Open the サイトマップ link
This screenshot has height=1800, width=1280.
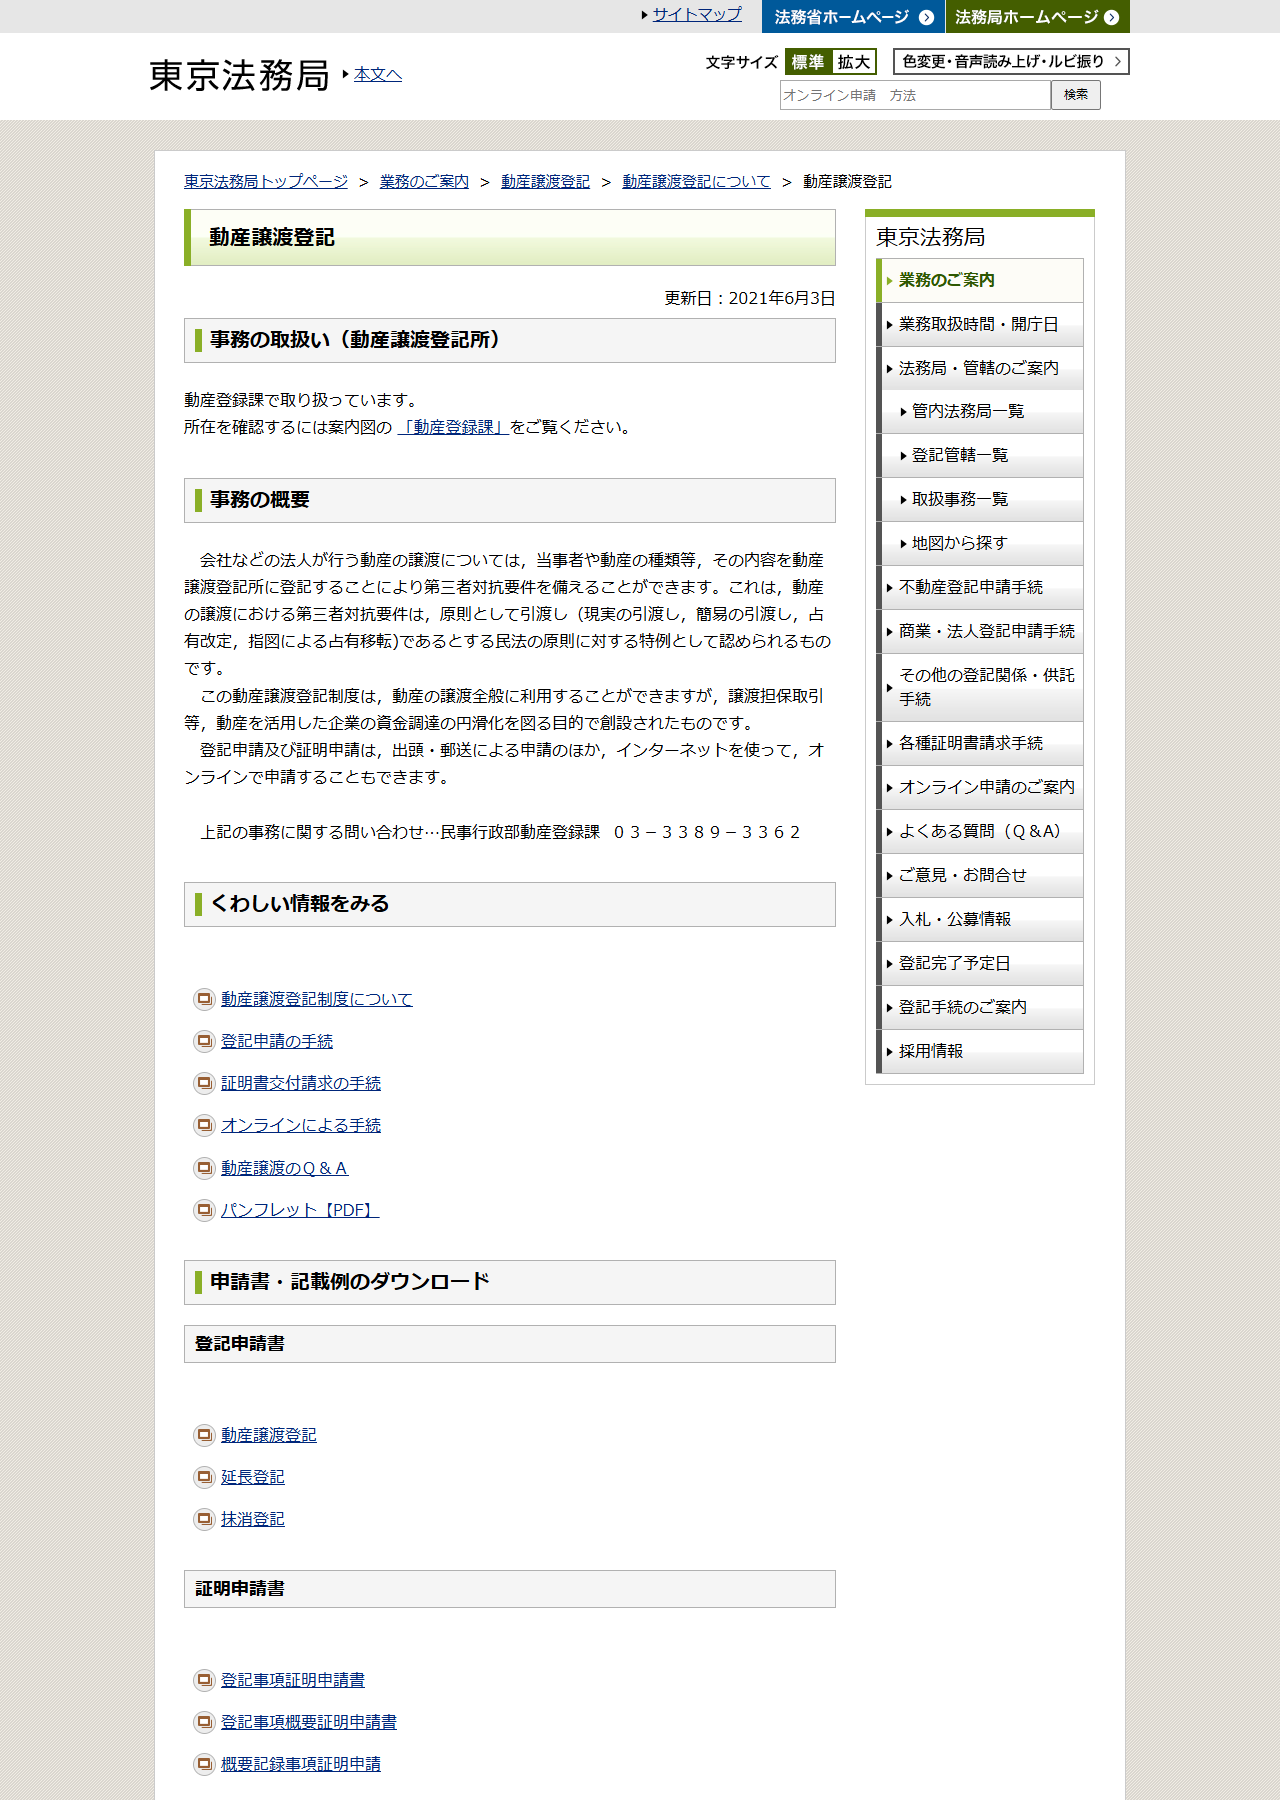(x=697, y=14)
